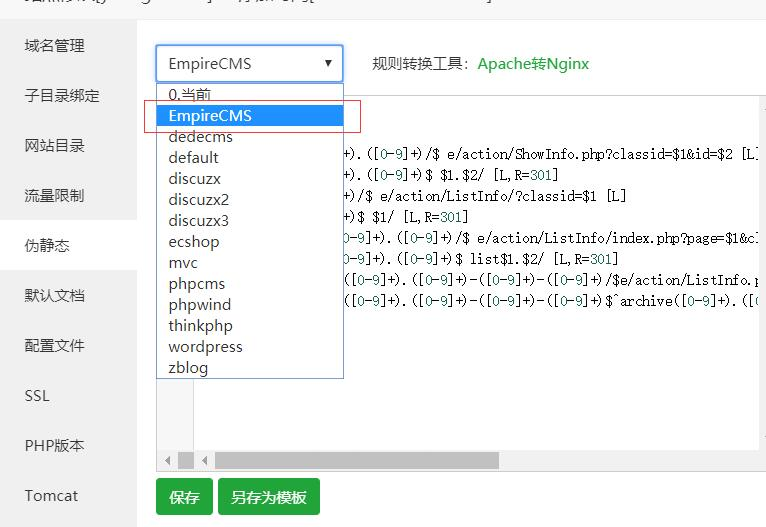The height and width of the screenshot is (527, 766).
Task: Choose dedecms from the template list
Action: [200, 136]
